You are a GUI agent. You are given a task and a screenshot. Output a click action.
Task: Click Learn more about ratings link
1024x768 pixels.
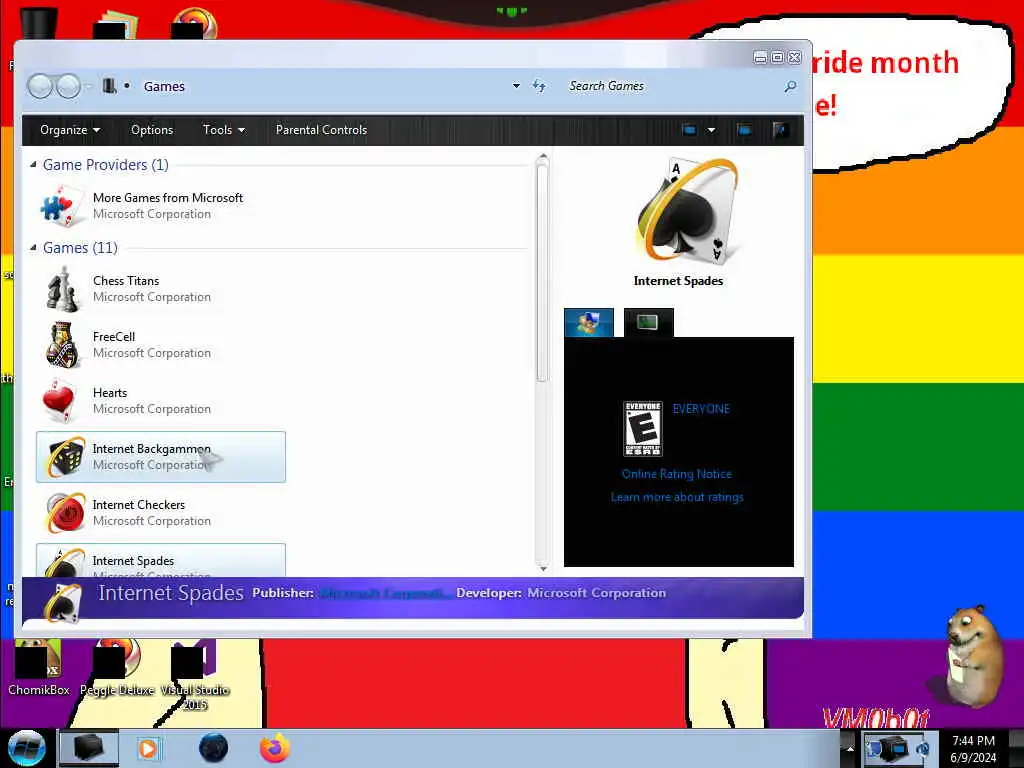click(677, 497)
